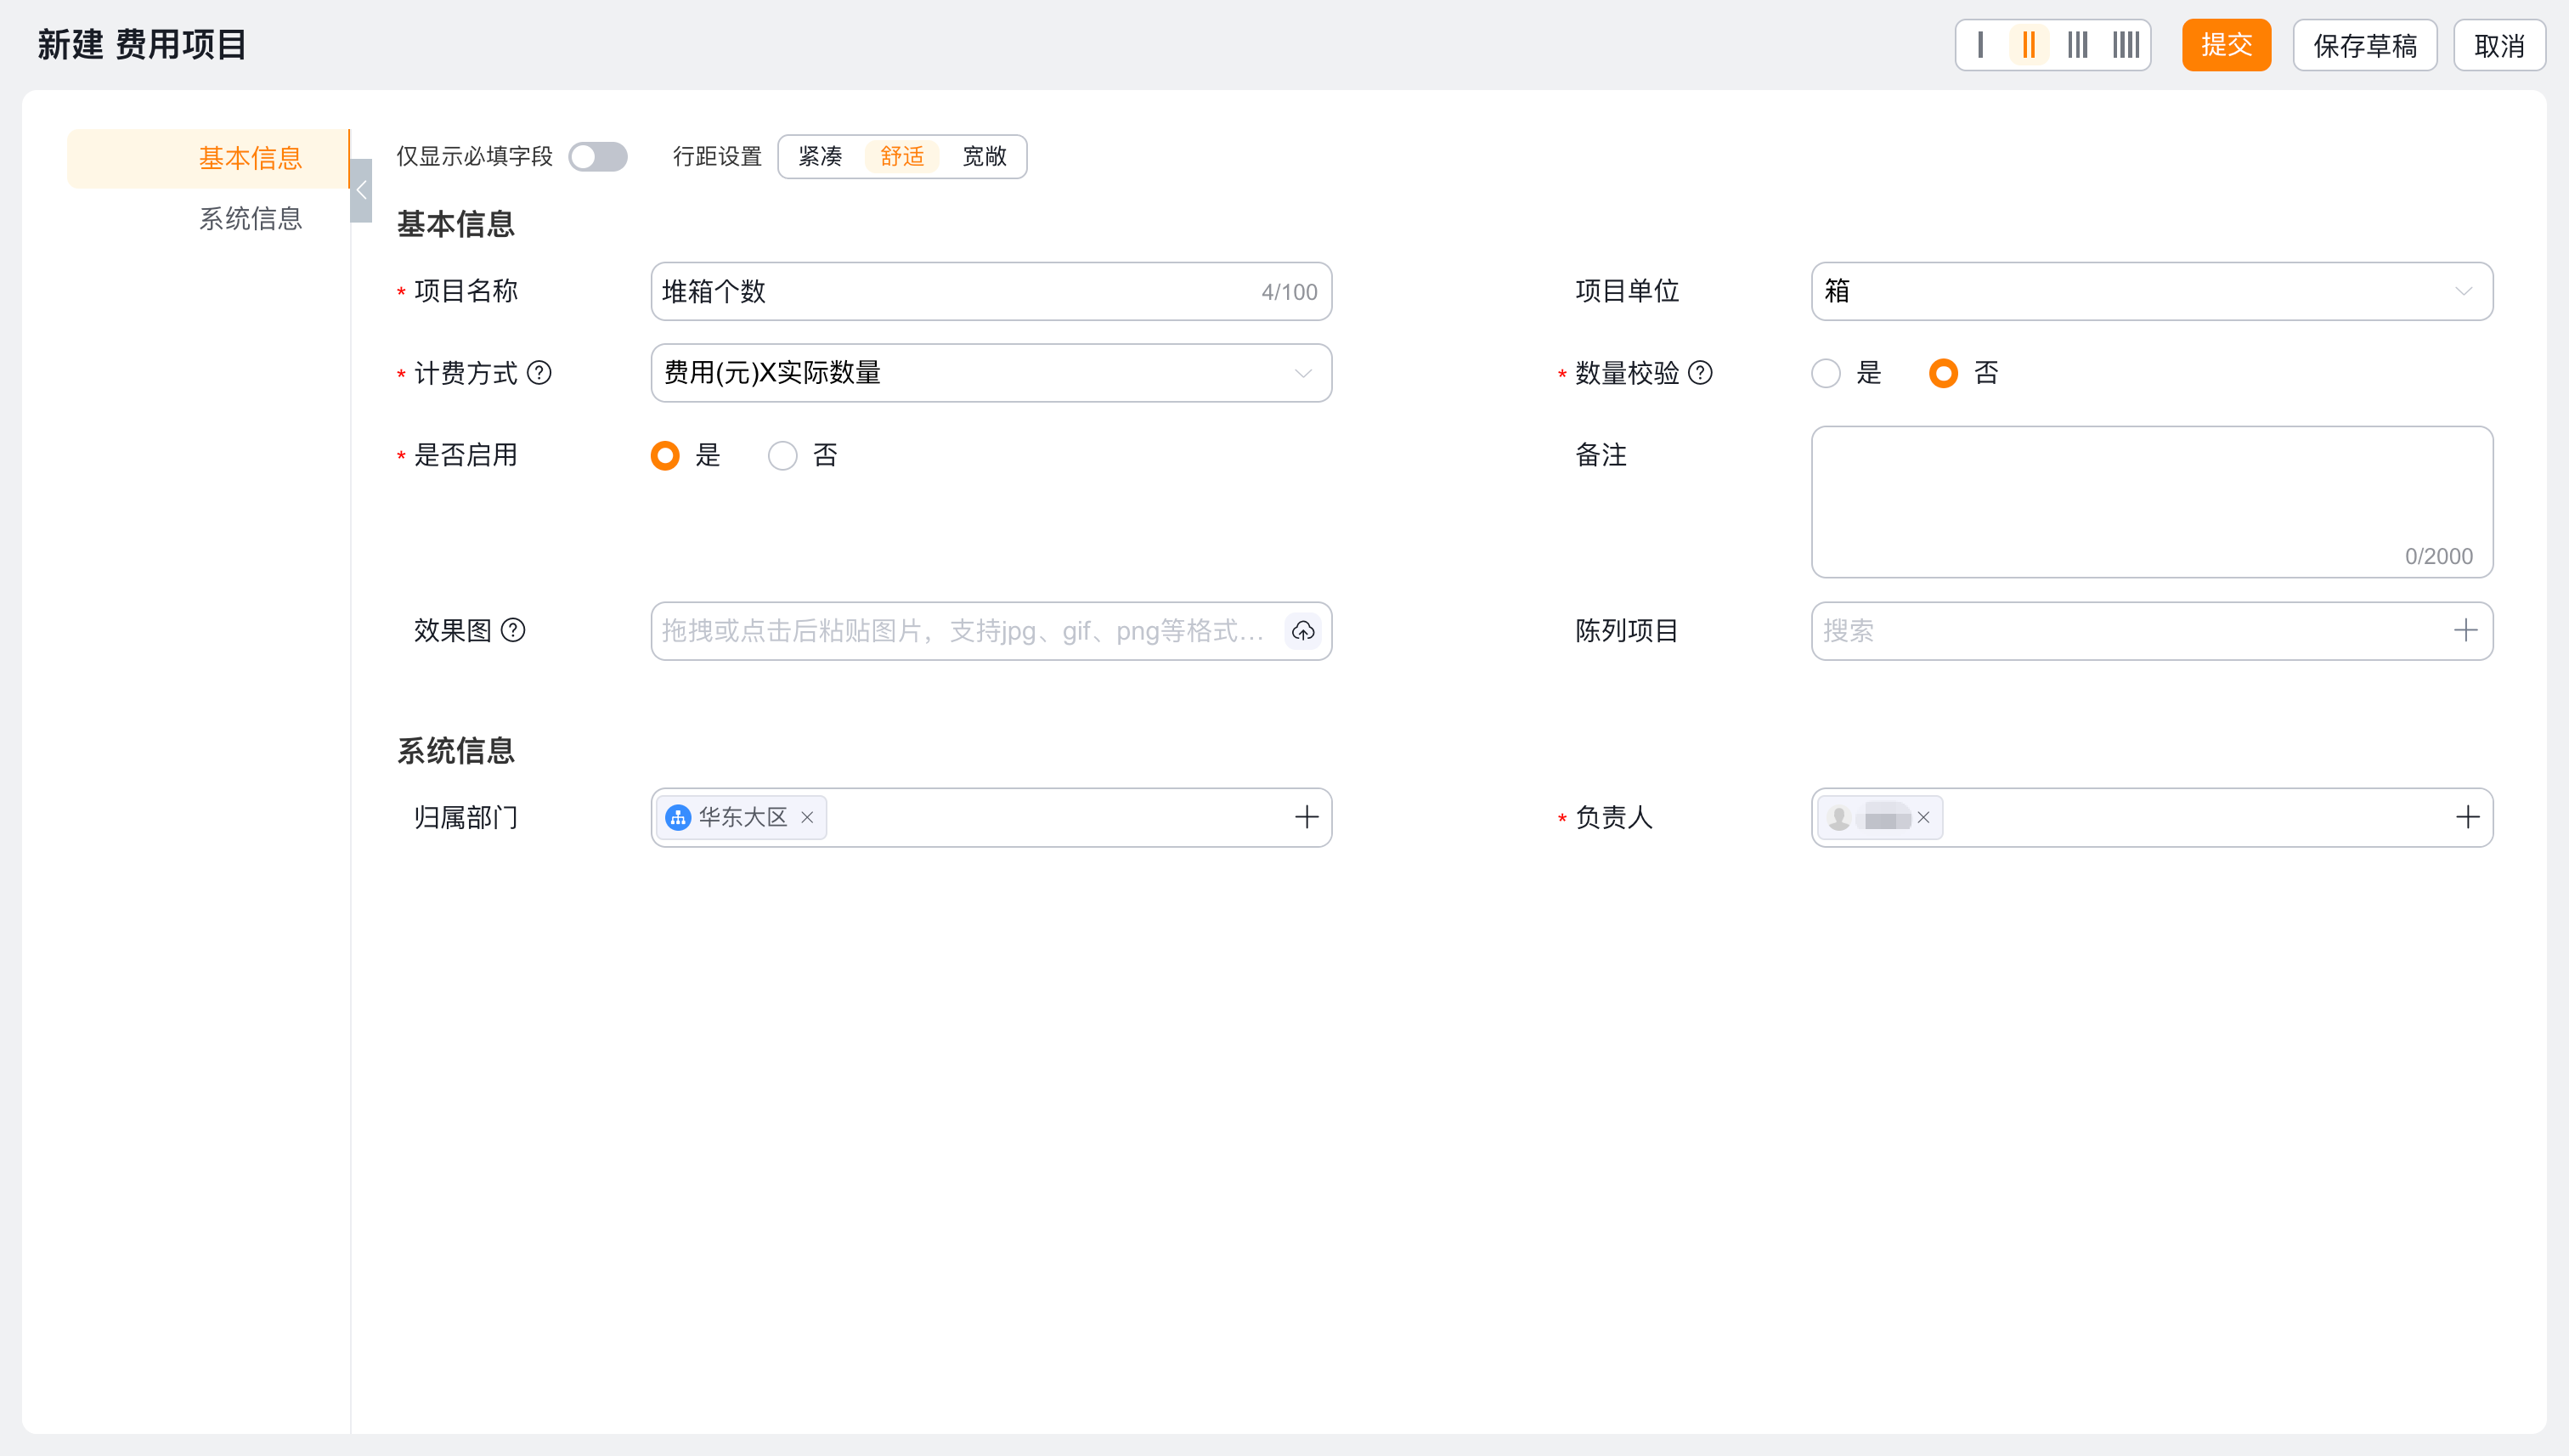This screenshot has height=1456, width=2569.
Task: Select 是 for 数量校验
Action: point(1825,373)
